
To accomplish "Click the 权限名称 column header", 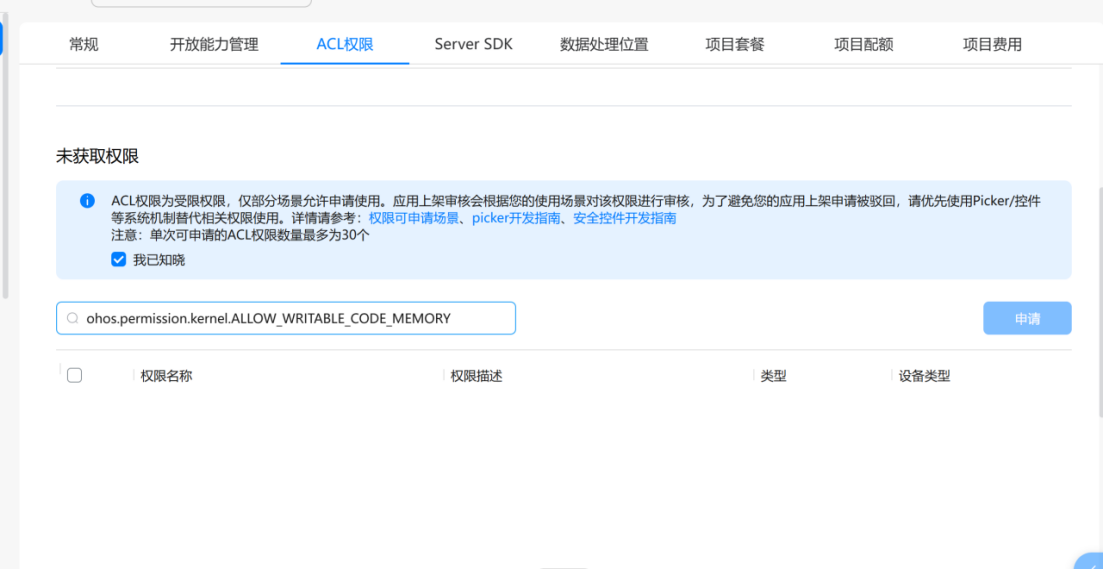I will pyautogui.click(x=166, y=376).
